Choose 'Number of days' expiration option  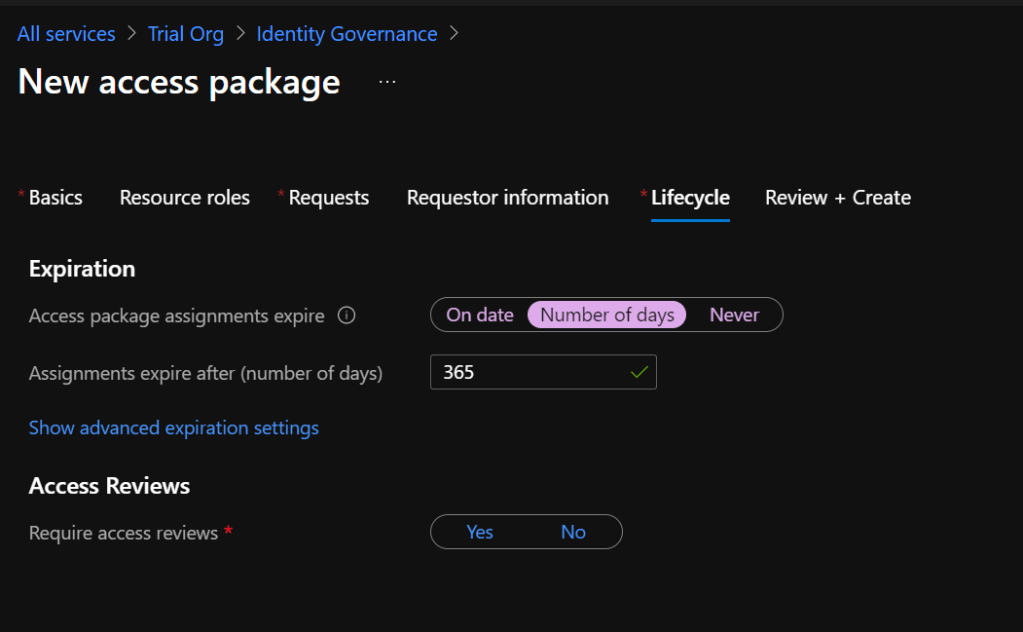pos(607,315)
